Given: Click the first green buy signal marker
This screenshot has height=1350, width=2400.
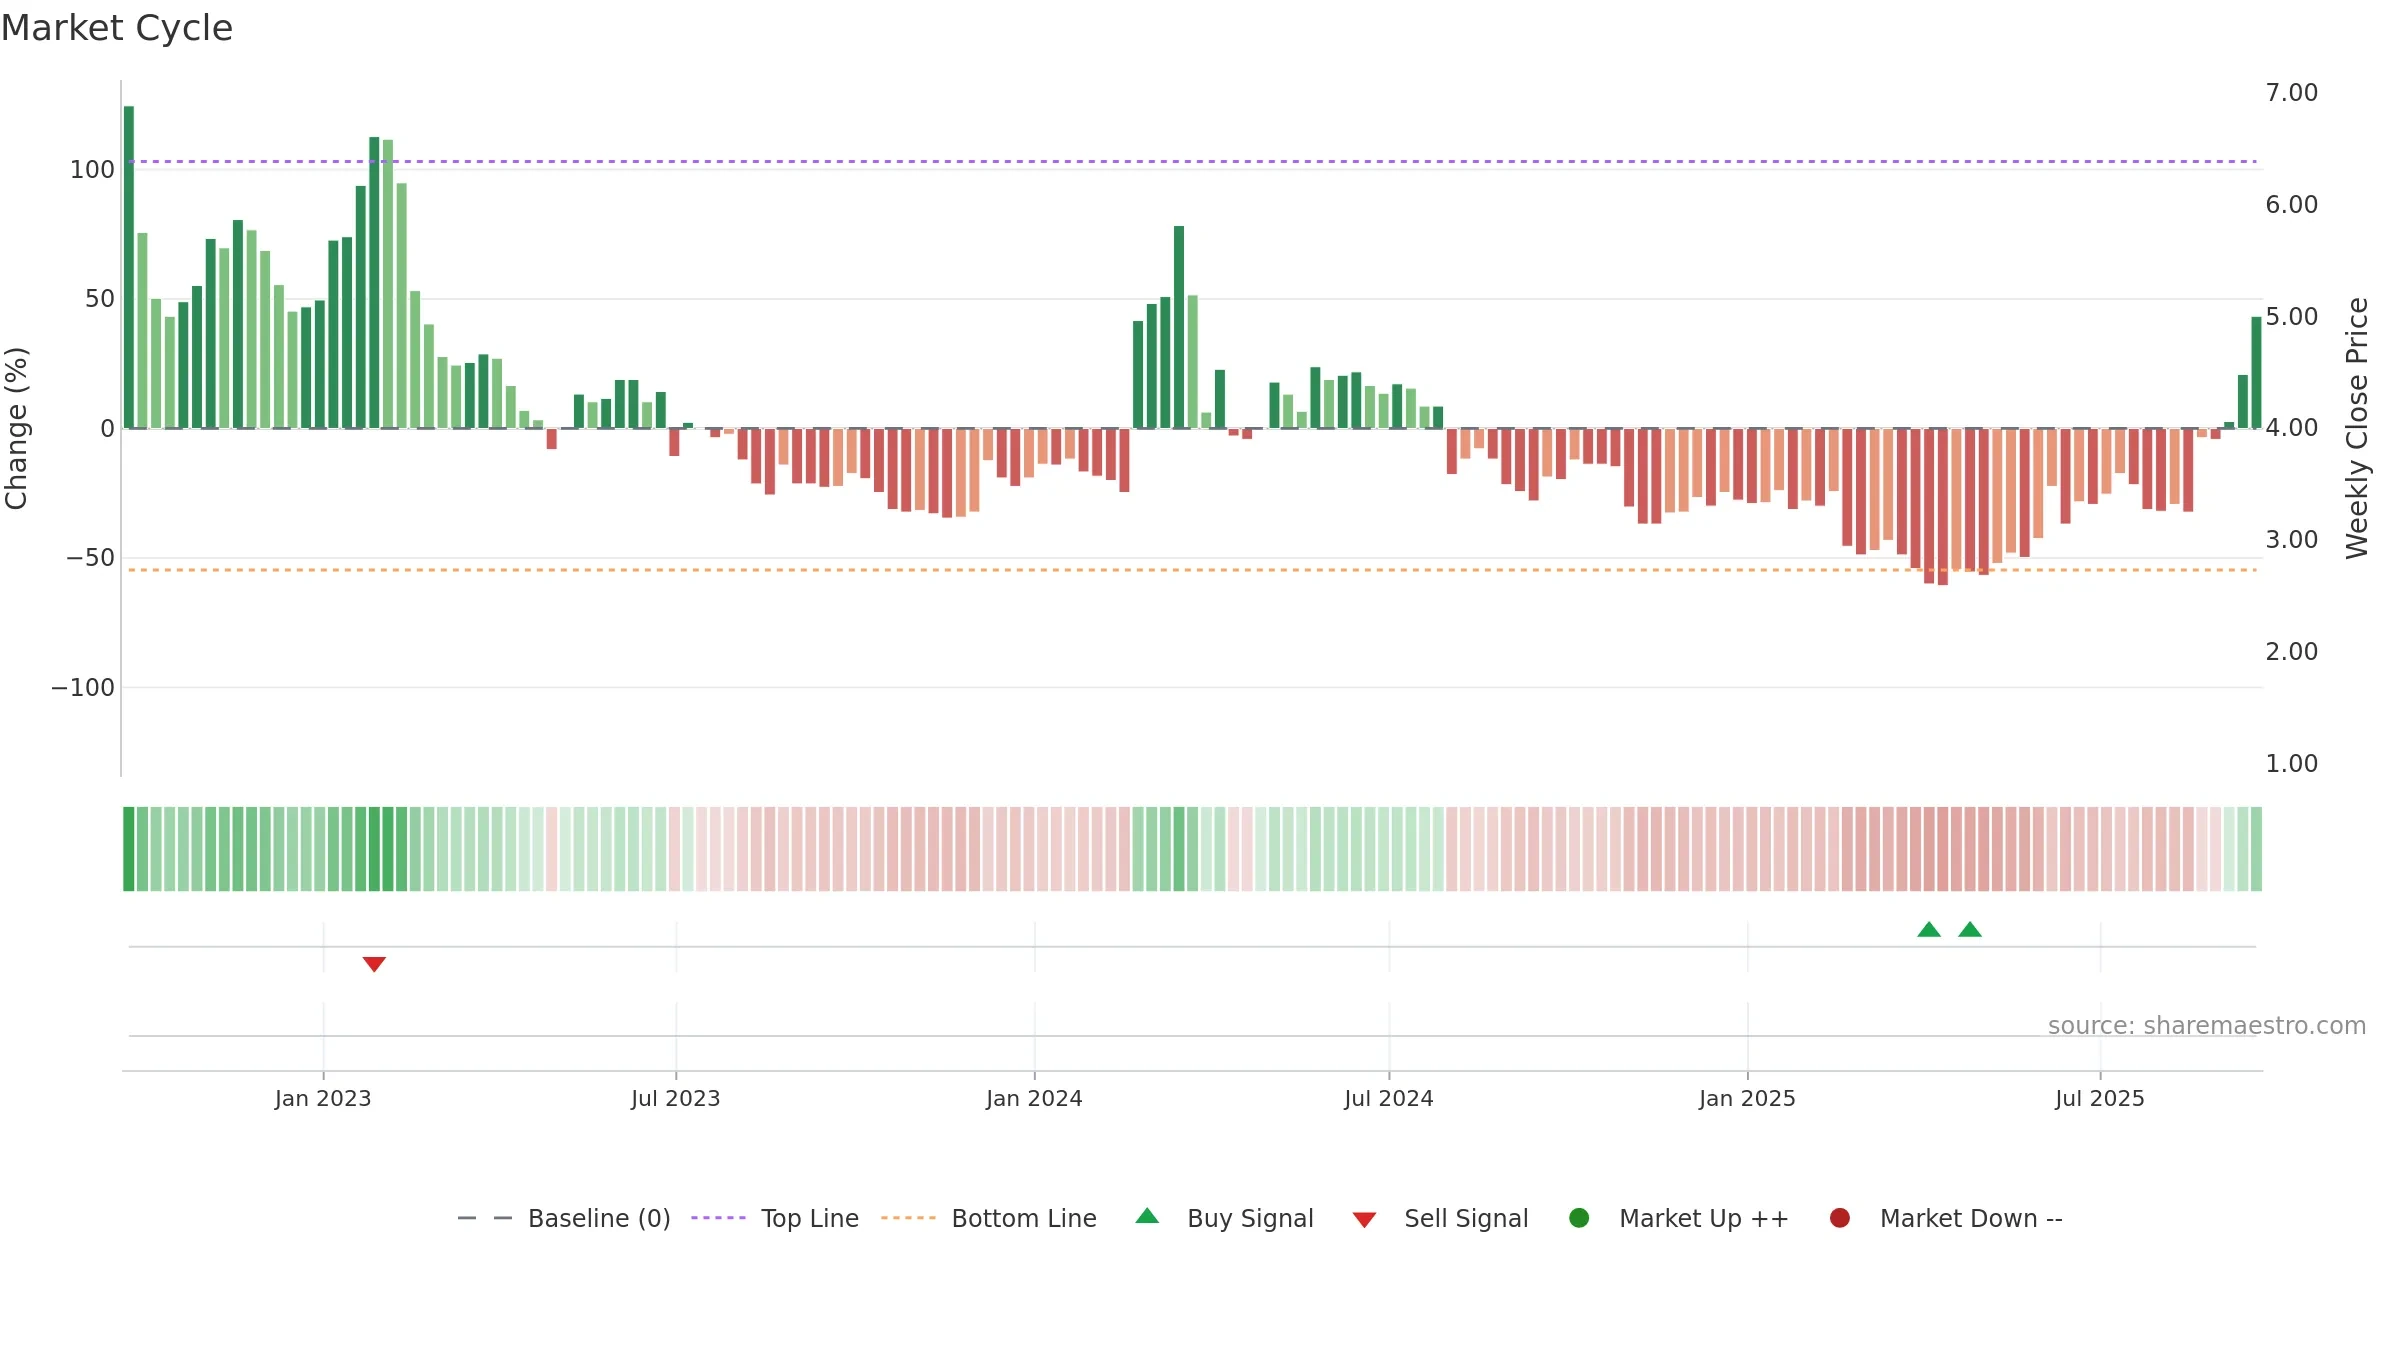Looking at the screenshot, I should pos(1929,929).
